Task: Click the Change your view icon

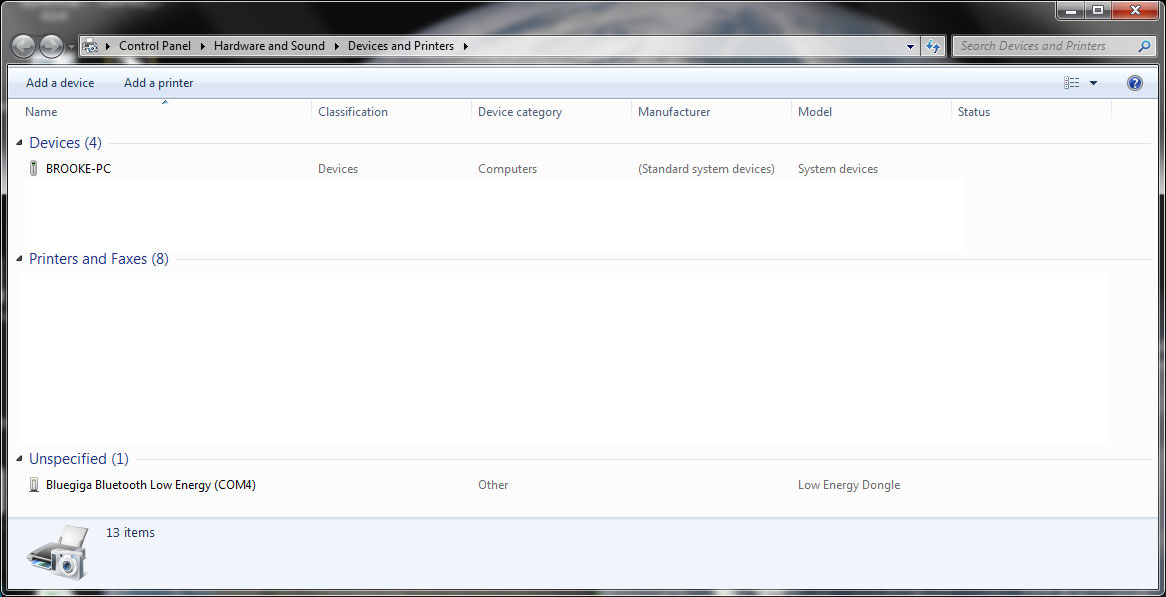Action: (1072, 83)
